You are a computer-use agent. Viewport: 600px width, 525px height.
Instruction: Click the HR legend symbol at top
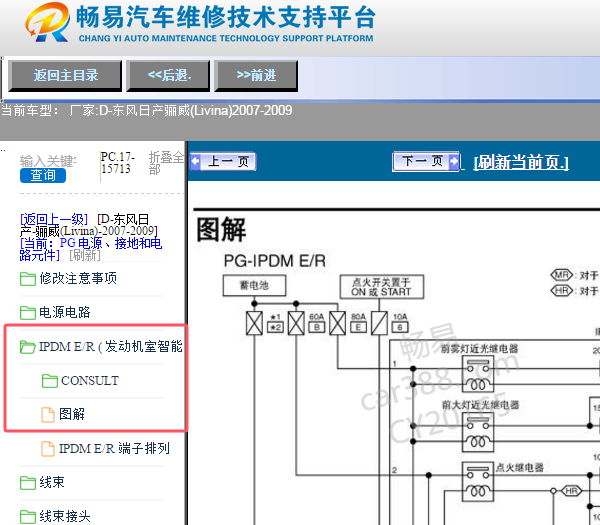(x=561, y=291)
